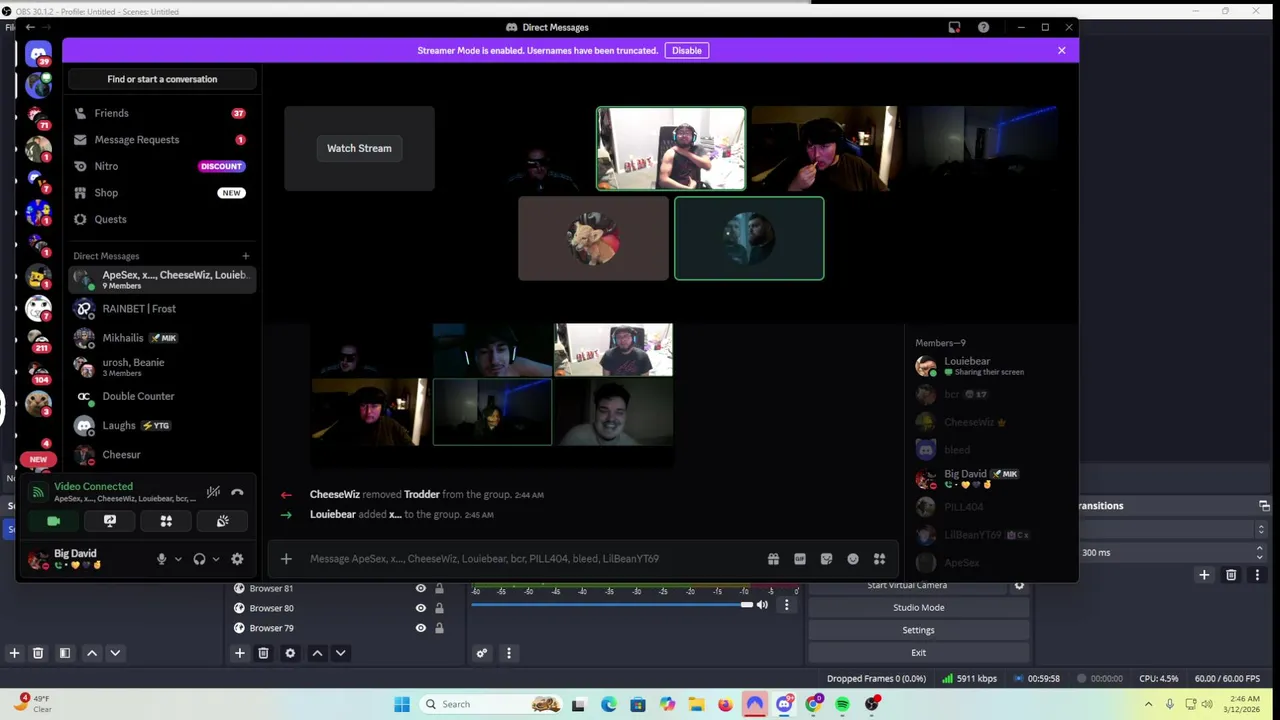Viewport: 1280px width, 720px height.
Task: Add a new source in OBS Sources panel
Action: tap(239, 653)
